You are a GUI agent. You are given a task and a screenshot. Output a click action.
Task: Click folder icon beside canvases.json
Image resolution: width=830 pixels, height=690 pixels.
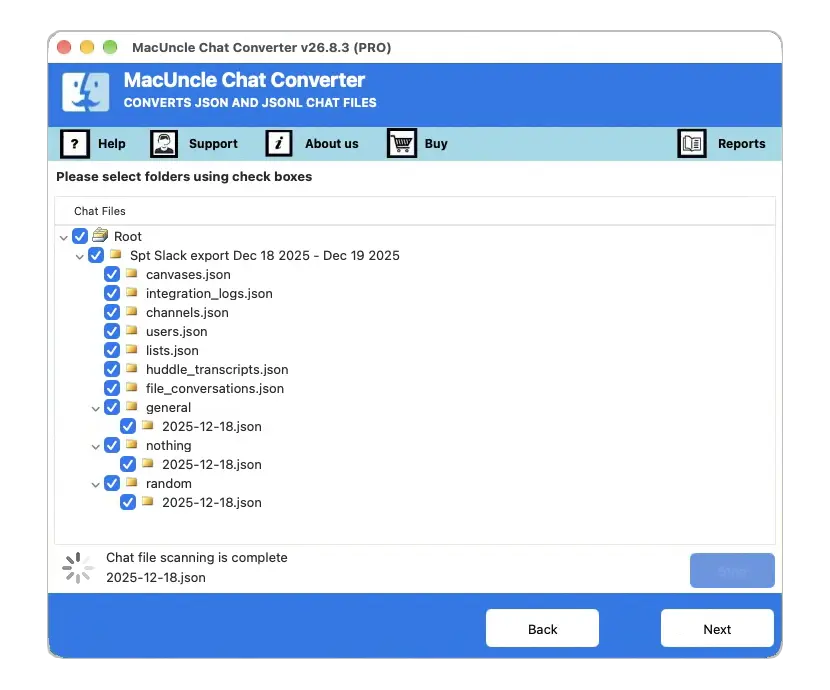[x=132, y=274]
